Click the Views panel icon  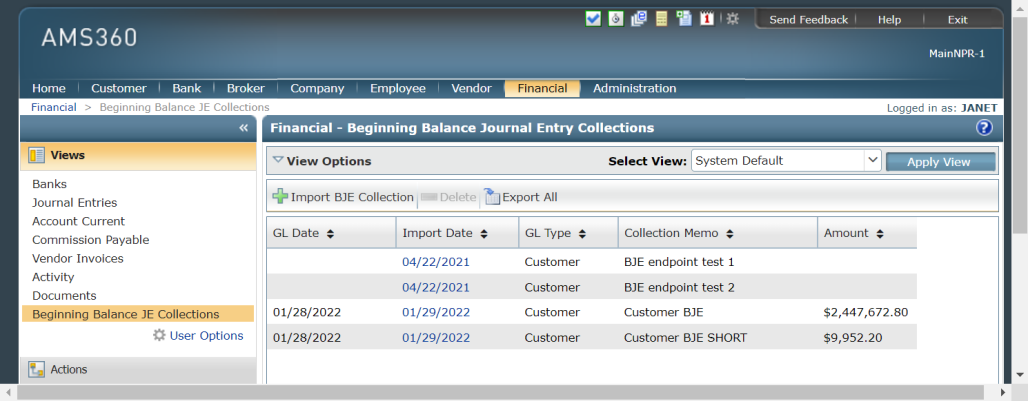(37, 155)
